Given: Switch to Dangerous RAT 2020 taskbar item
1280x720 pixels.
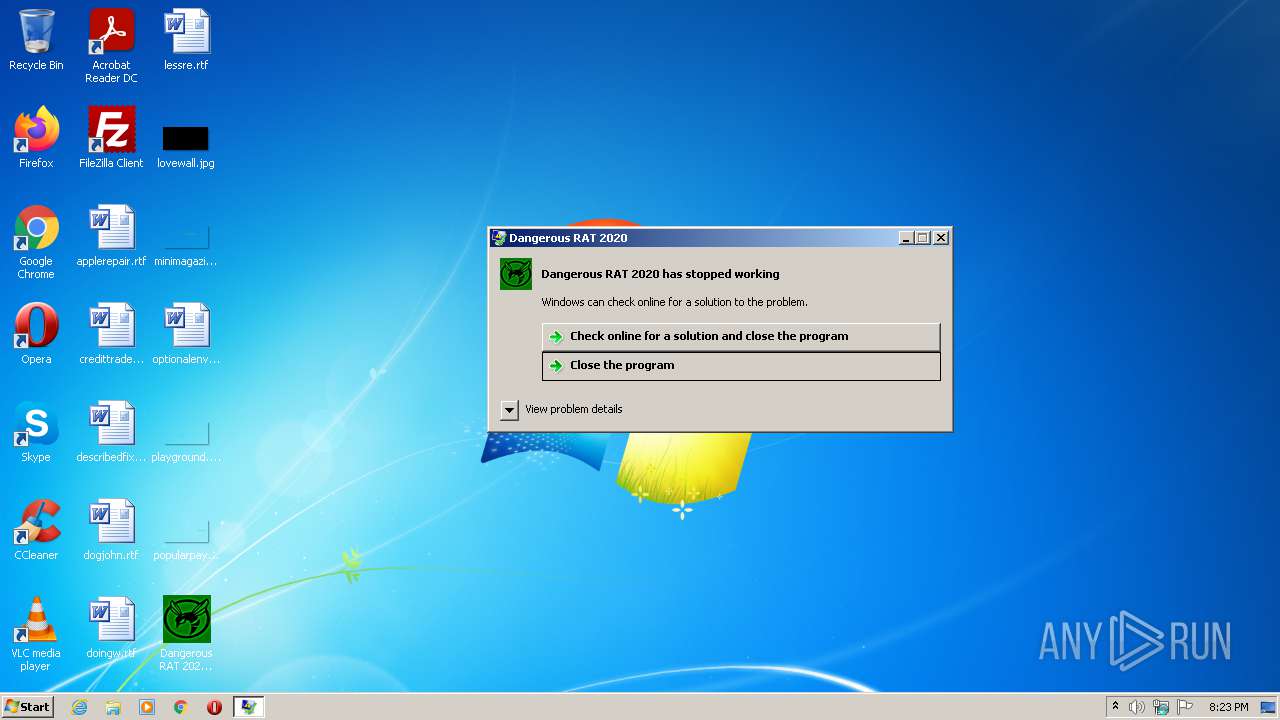Looking at the screenshot, I should tap(248, 707).
